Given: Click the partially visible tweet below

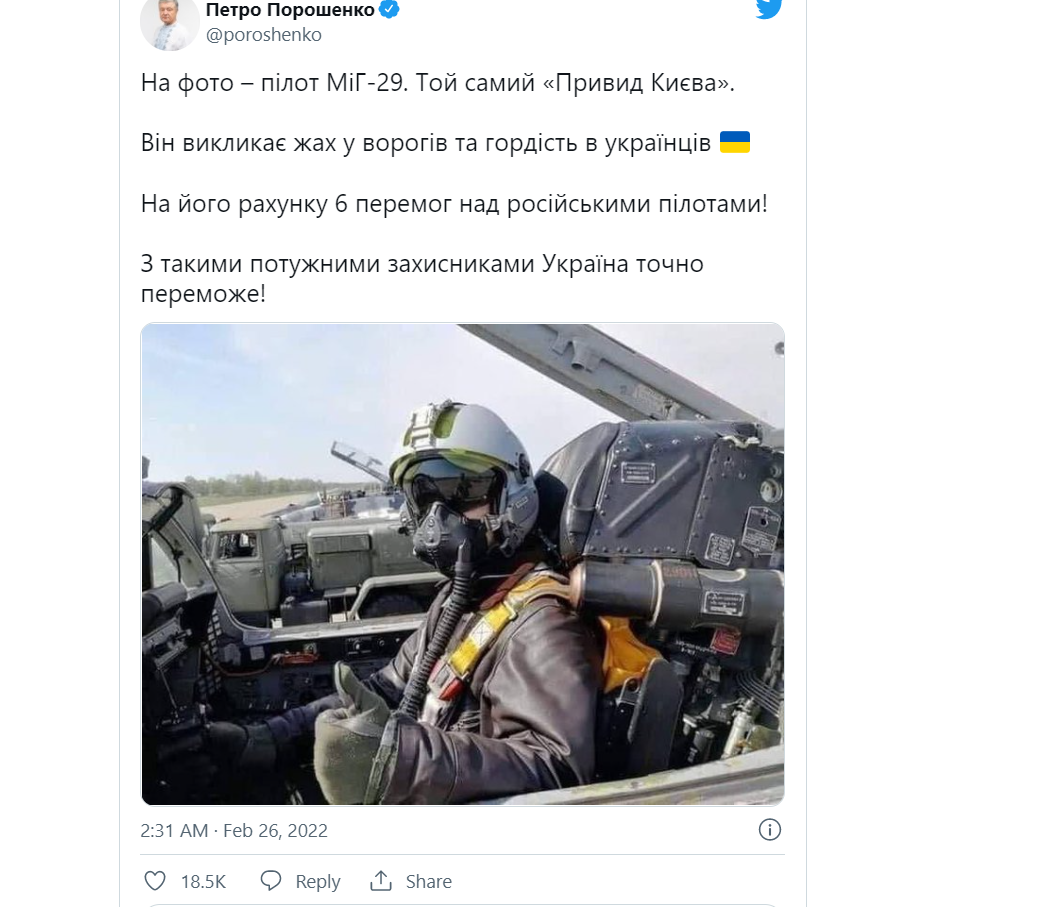Looking at the screenshot, I should 462,903.
